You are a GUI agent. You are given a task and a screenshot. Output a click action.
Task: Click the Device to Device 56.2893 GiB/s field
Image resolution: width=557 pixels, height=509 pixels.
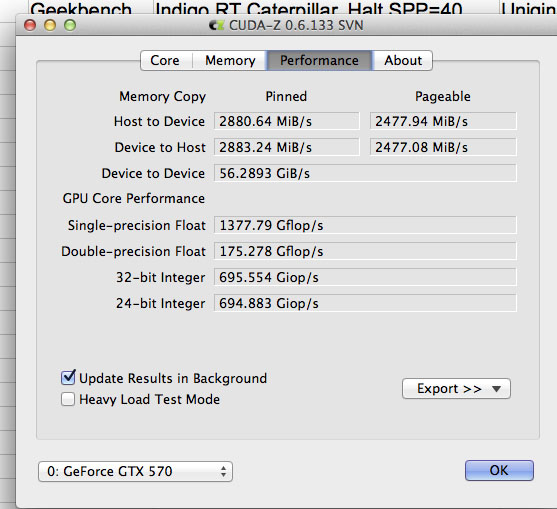[365, 173]
